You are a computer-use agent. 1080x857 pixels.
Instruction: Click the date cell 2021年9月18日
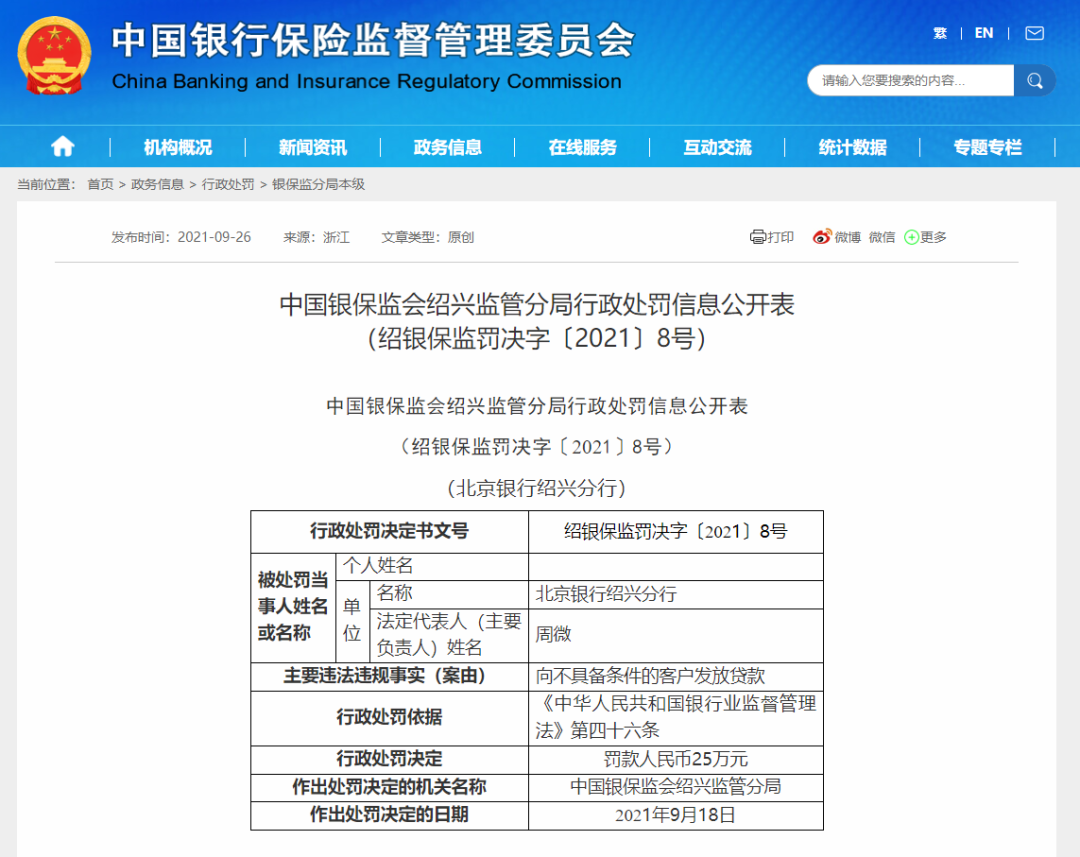pyautogui.click(x=676, y=815)
